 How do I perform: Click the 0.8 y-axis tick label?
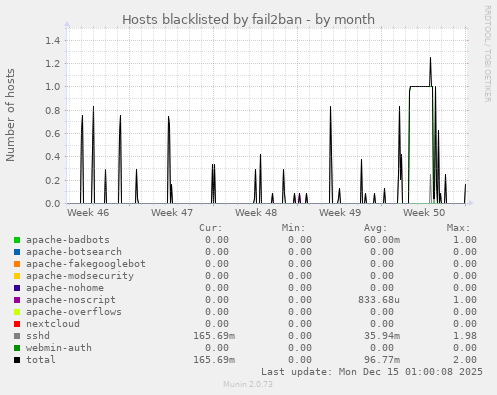point(53,110)
